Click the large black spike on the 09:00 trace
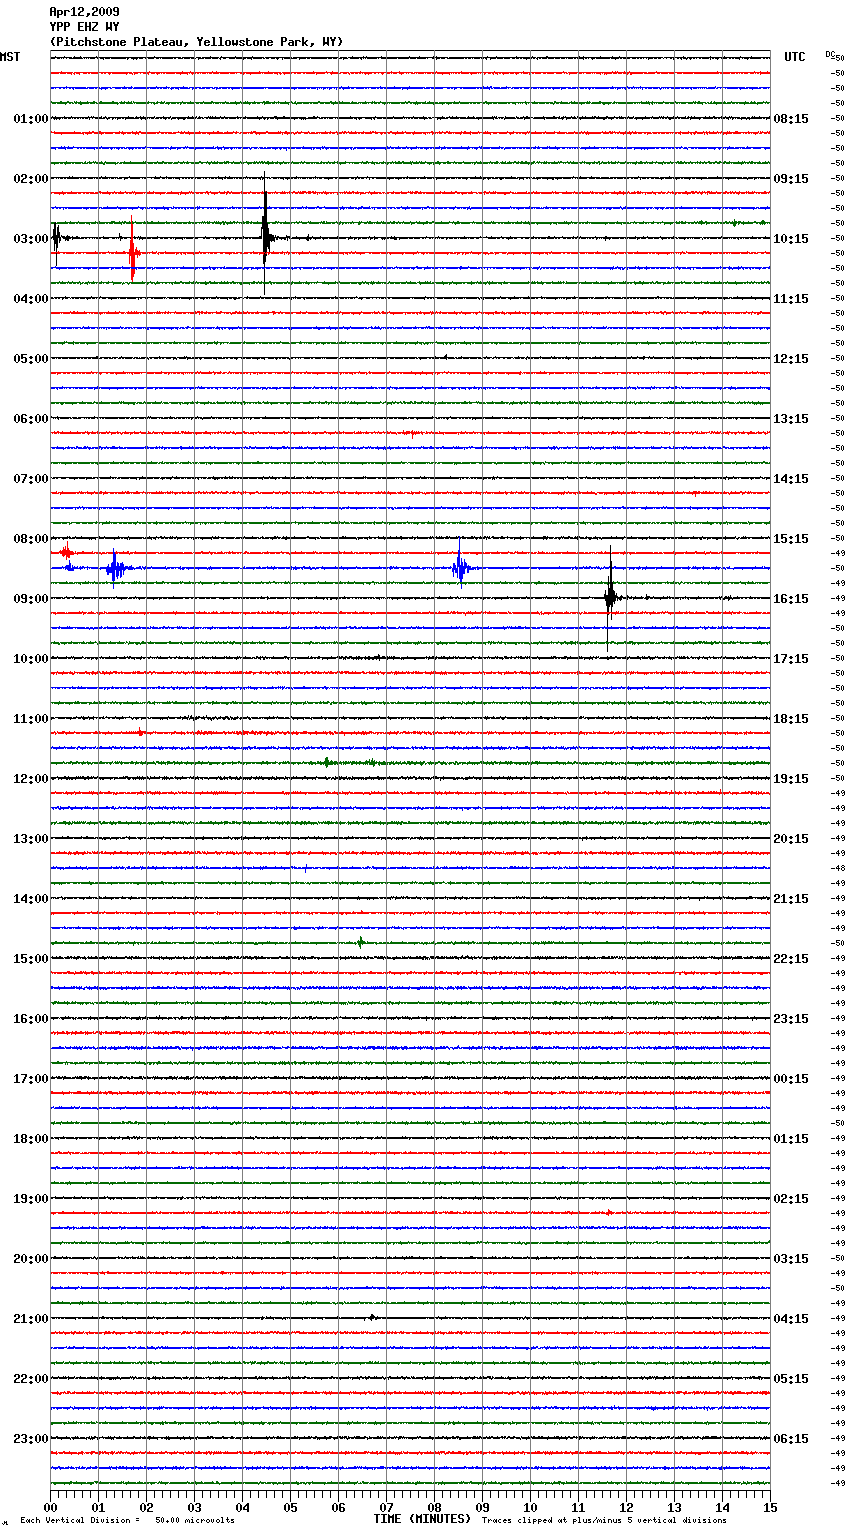 point(610,597)
